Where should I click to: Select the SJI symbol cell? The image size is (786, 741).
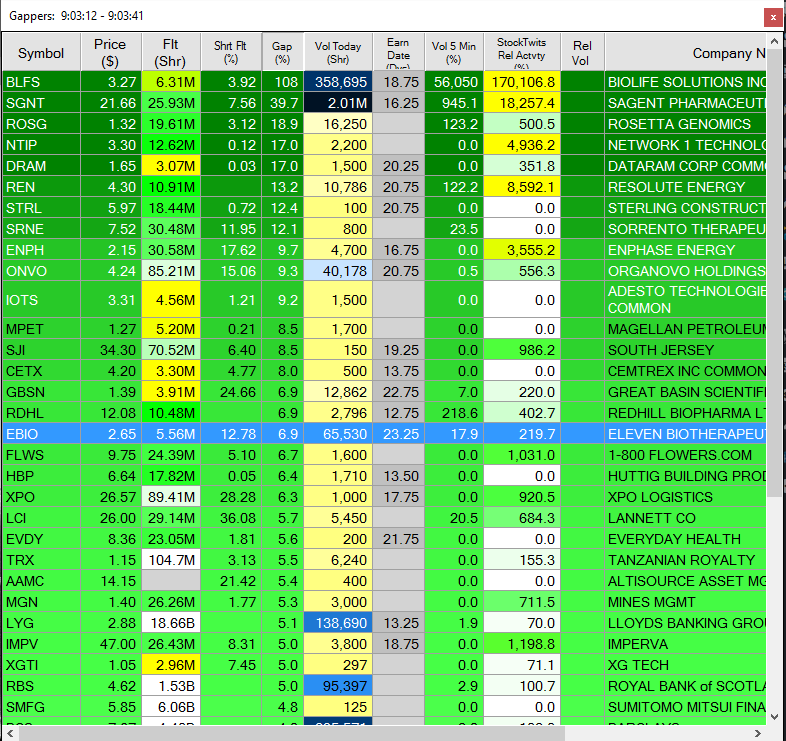pos(41,350)
